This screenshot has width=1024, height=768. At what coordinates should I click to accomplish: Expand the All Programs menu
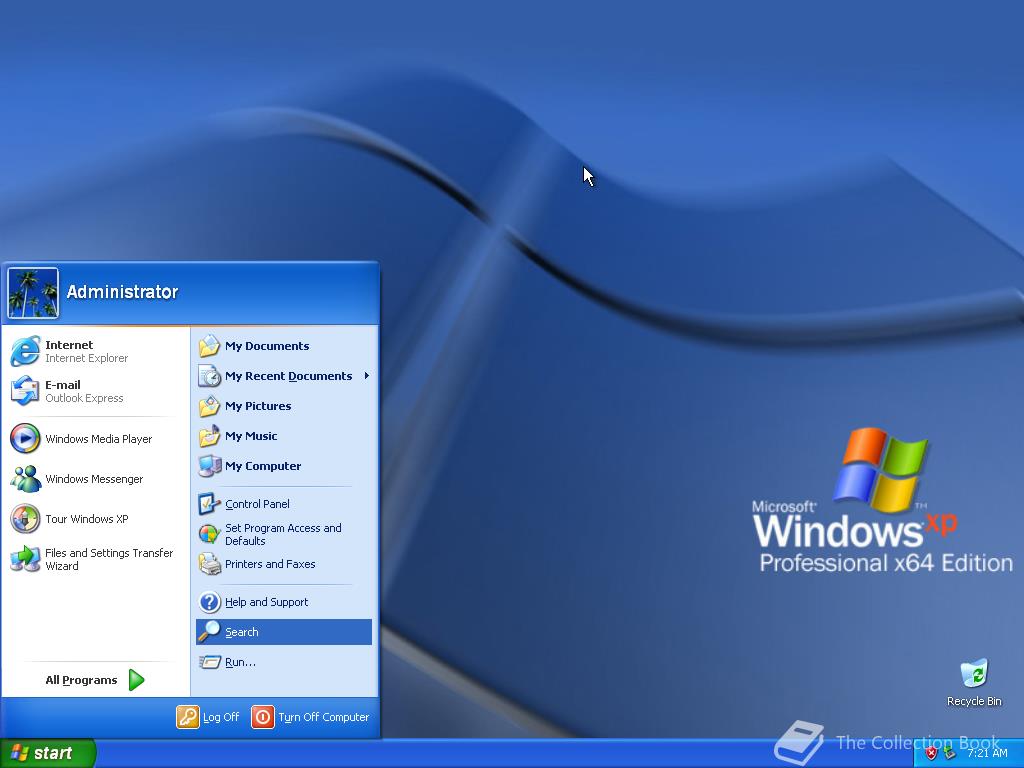[x=80, y=680]
